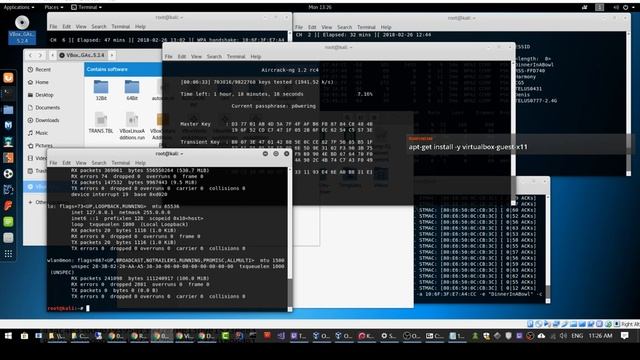Viewport: 640px width, 360px height.
Task: Click the volume icon in Windows tray
Action: coord(564,336)
